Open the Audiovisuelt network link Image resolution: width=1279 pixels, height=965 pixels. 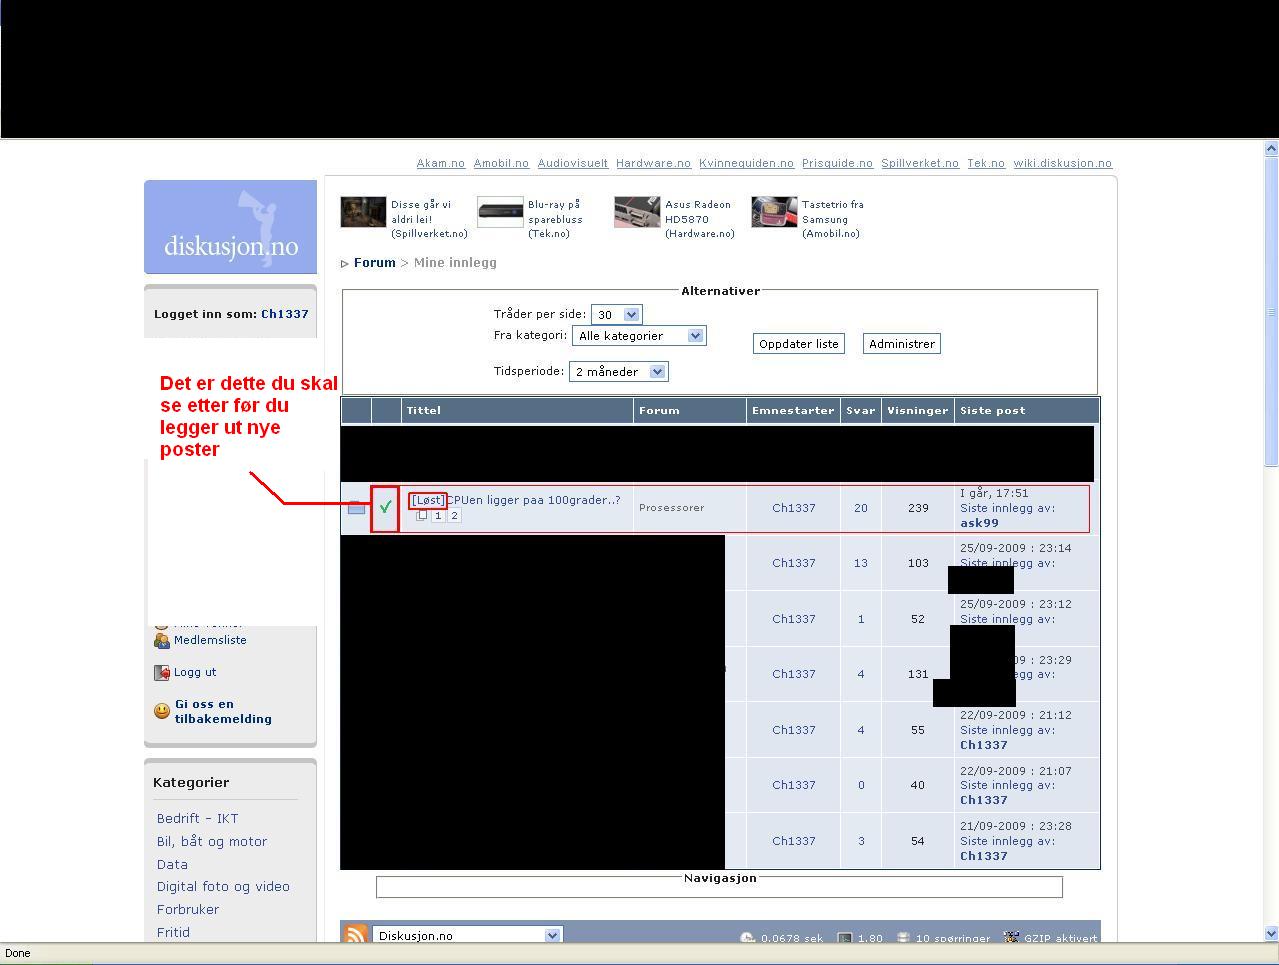click(x=572, y=163)
